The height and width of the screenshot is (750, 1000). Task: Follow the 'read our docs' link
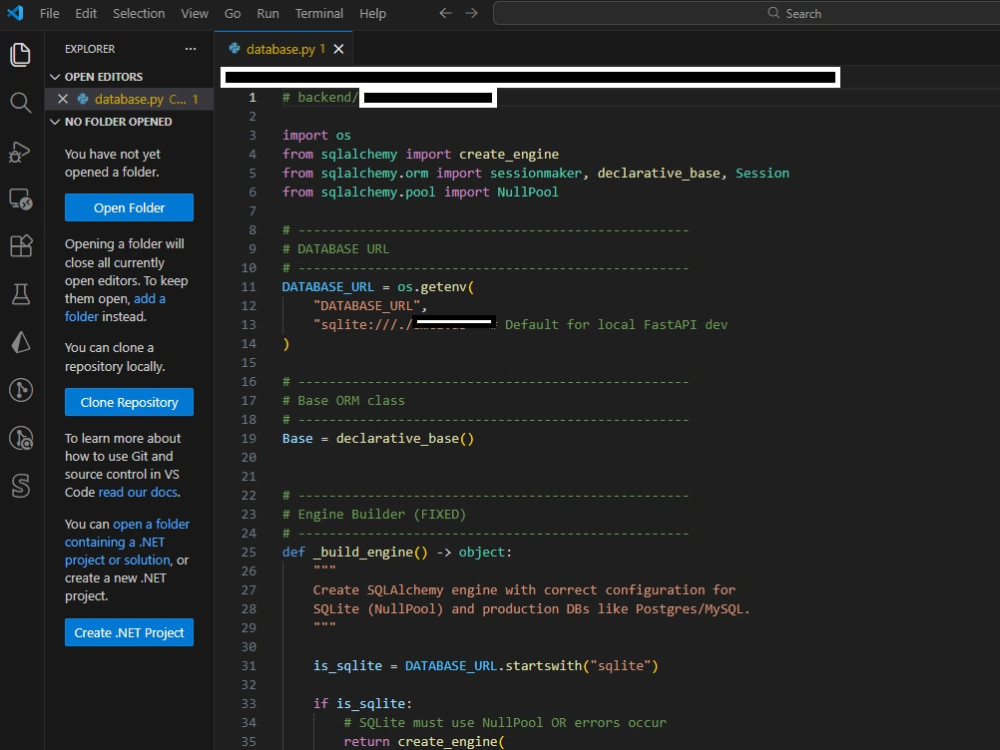(138, 492)
